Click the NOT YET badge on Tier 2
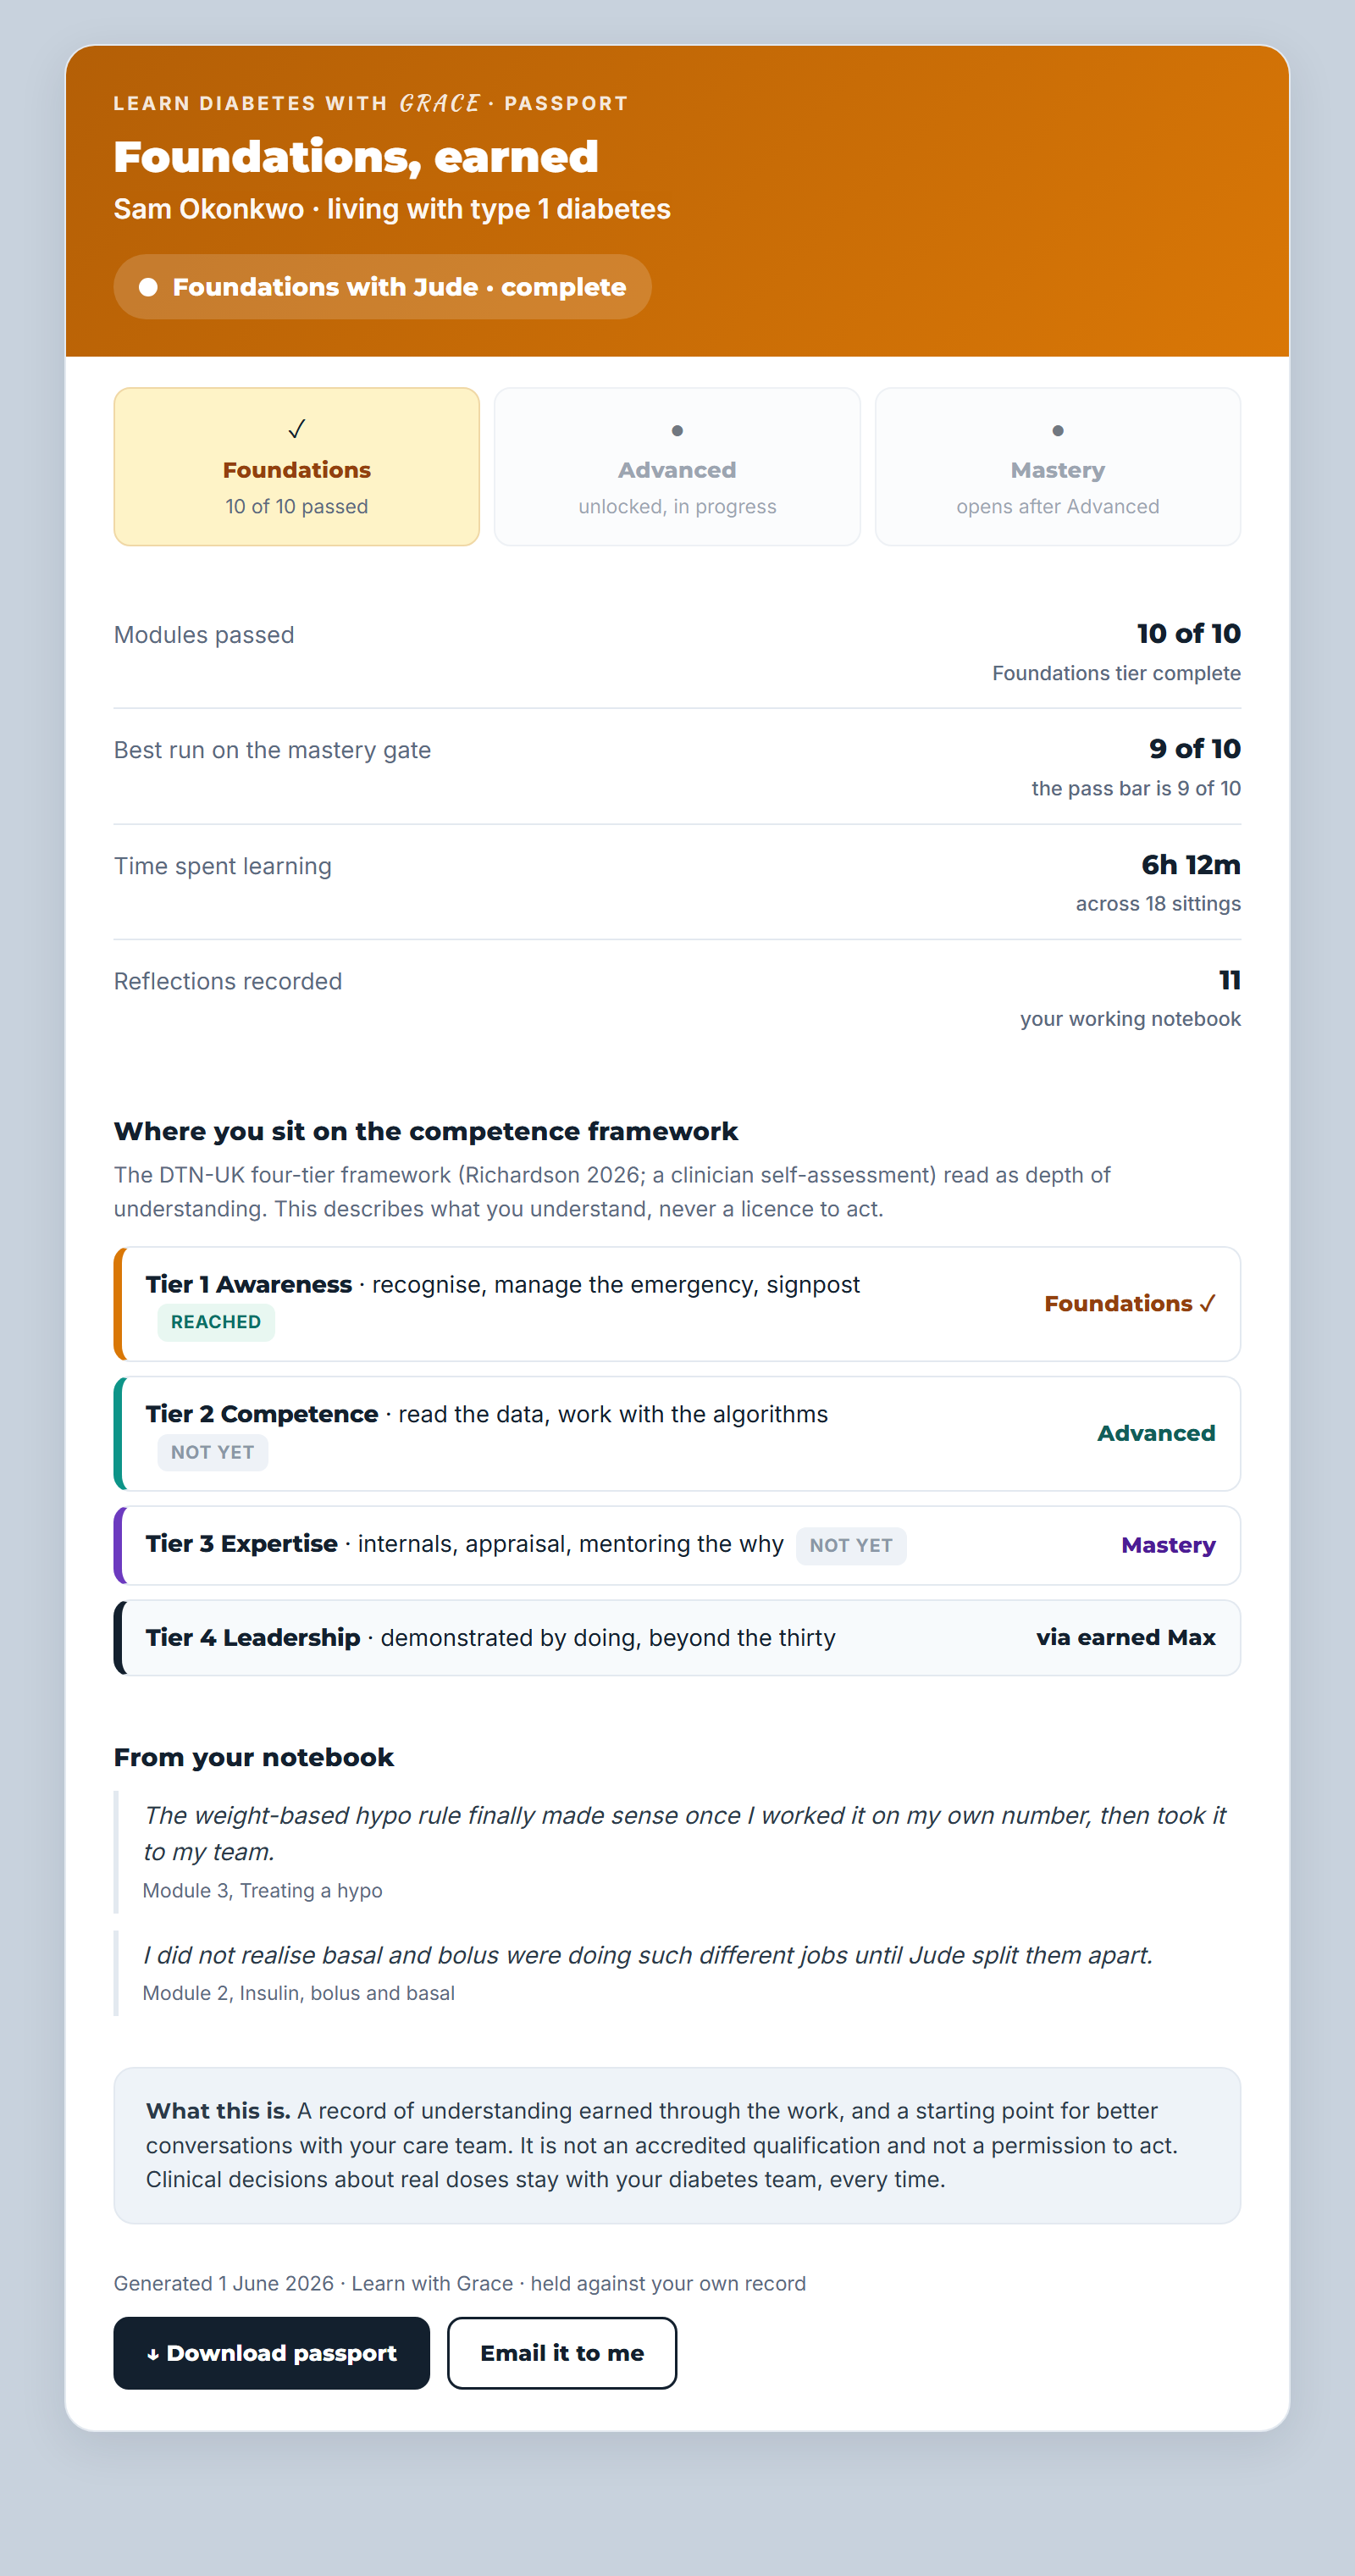Image resolution: width=1355 pixels, height=2576 pixels. click(x=213, y=1452)
